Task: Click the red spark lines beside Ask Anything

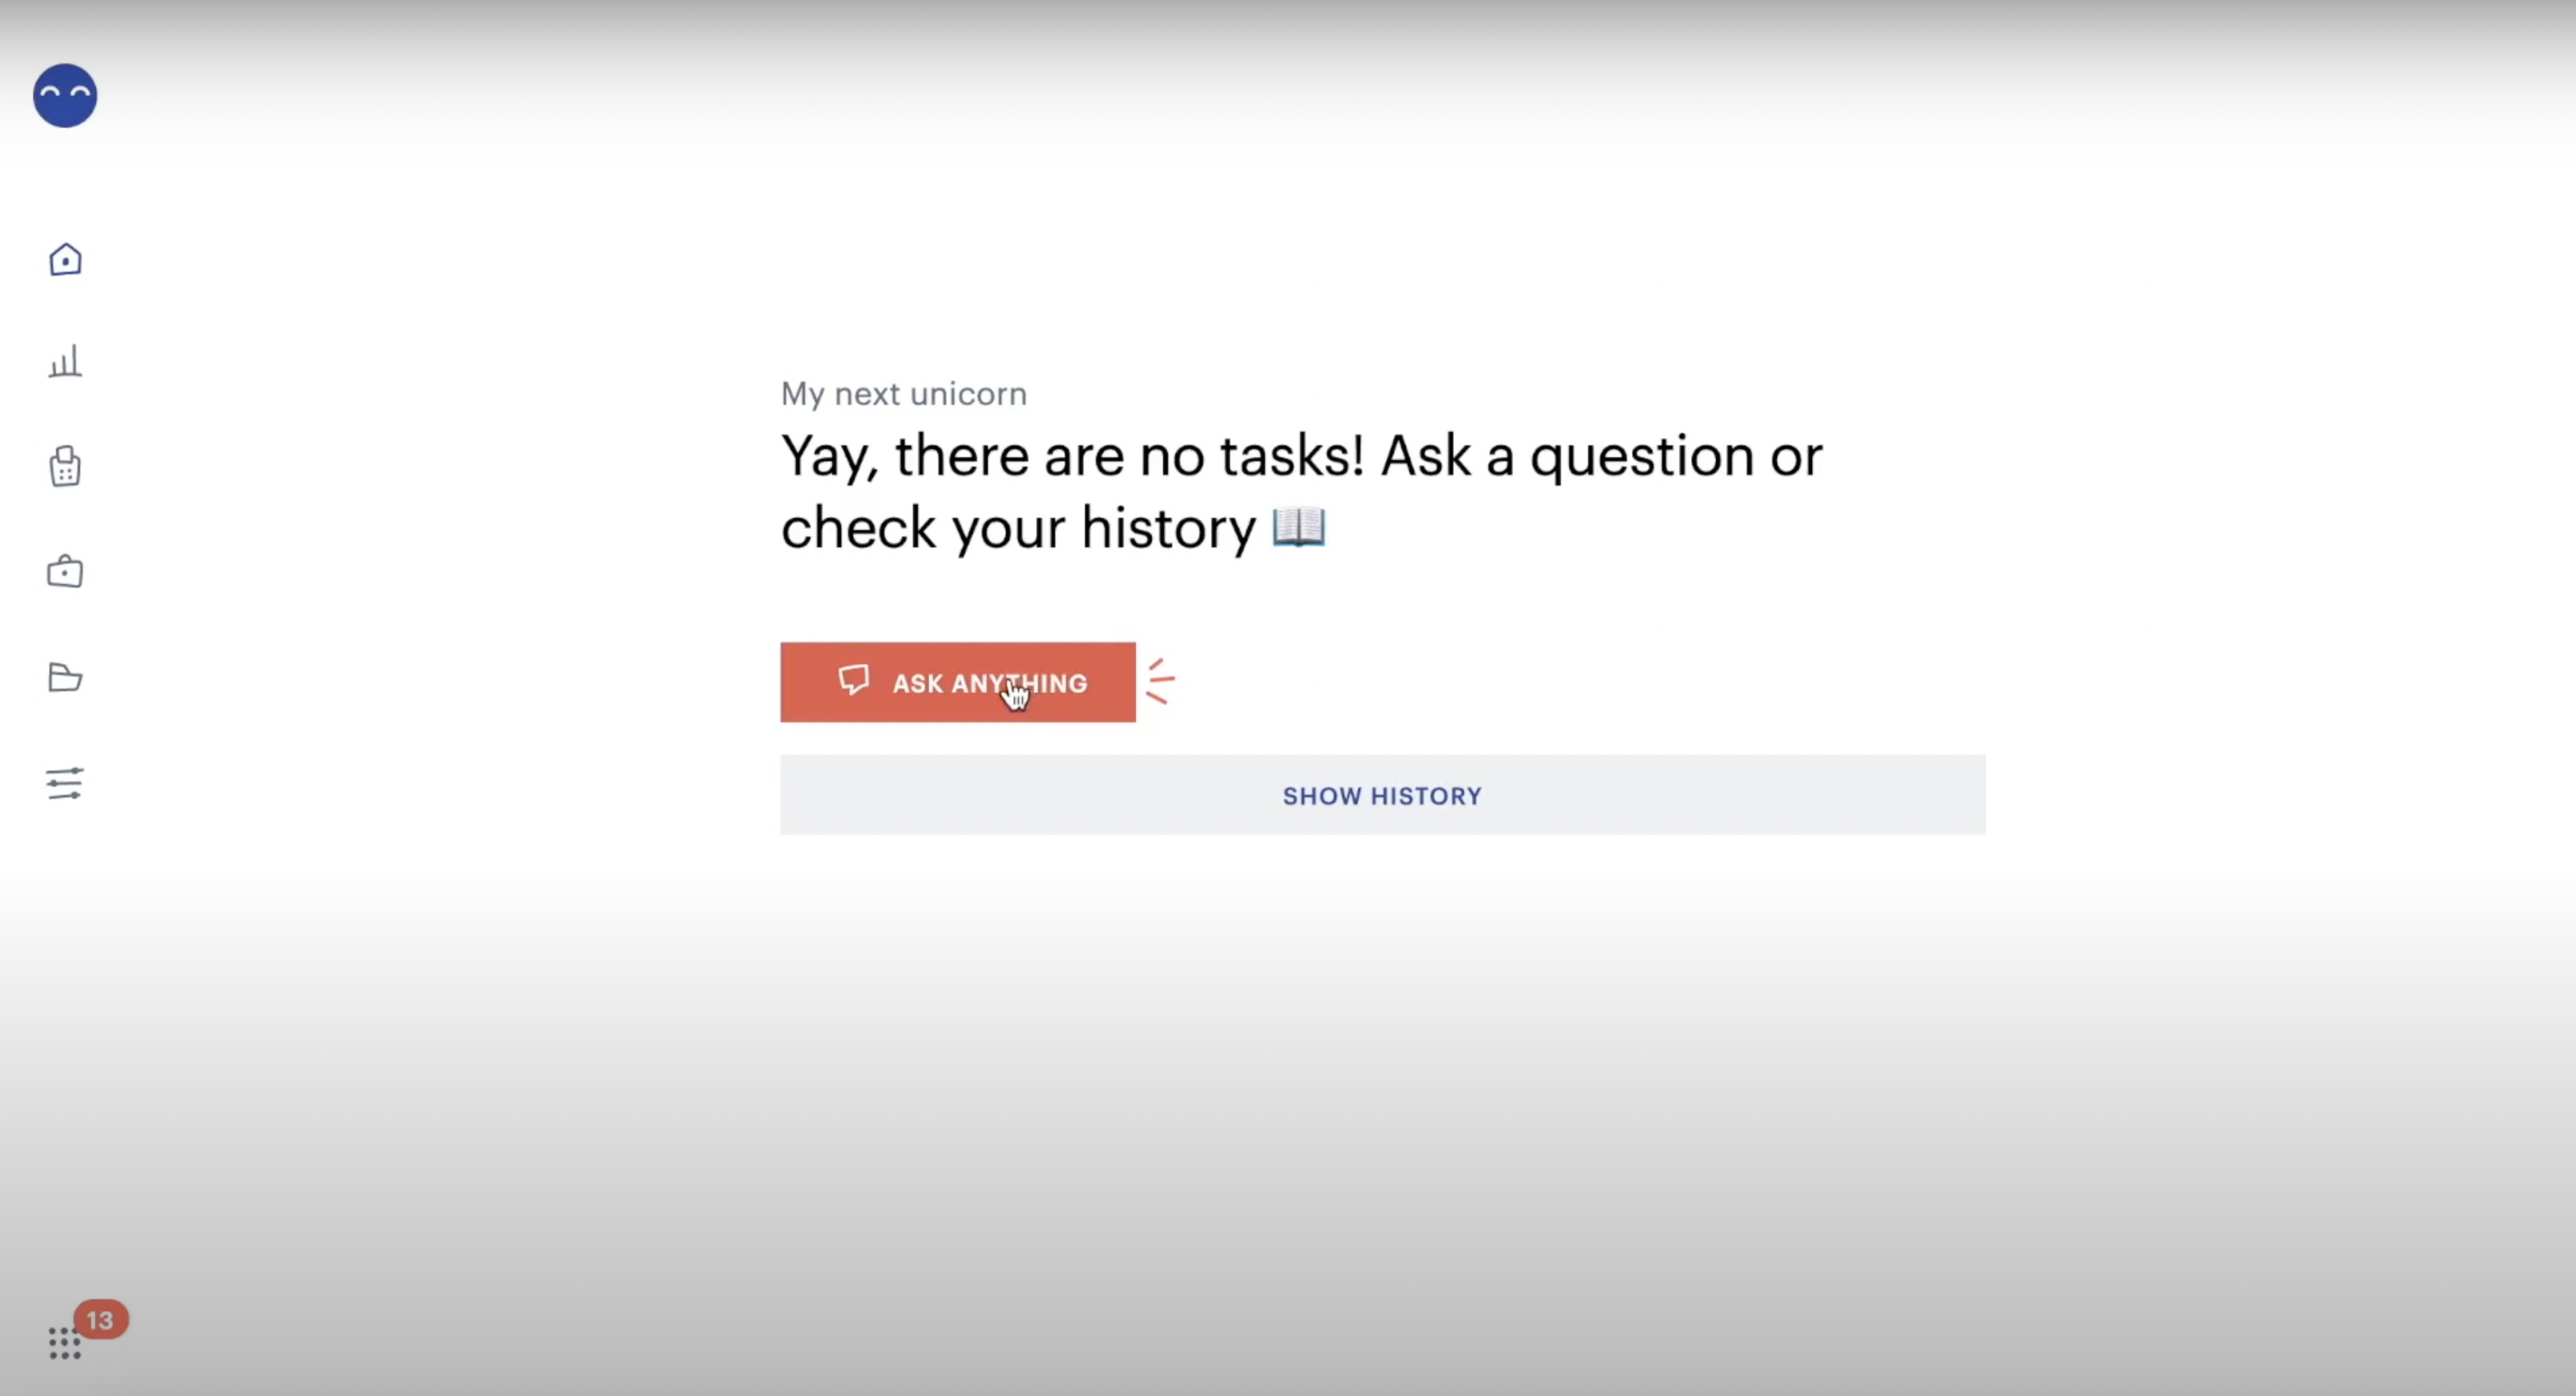Action: 1160,681
